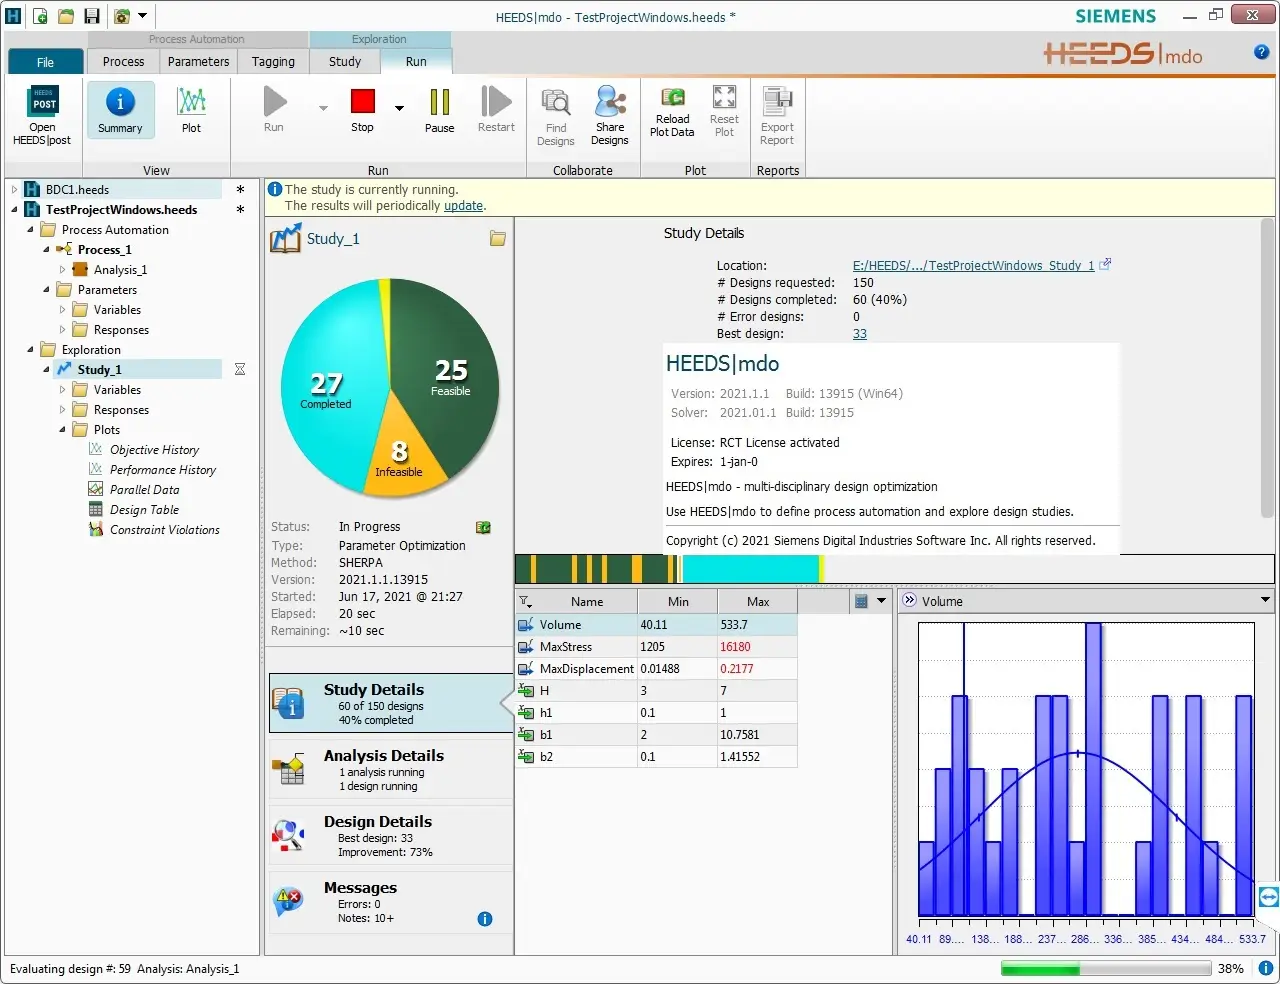Expand the histogram panel chevron icon

pyautogui.click(x=909, y=601)
